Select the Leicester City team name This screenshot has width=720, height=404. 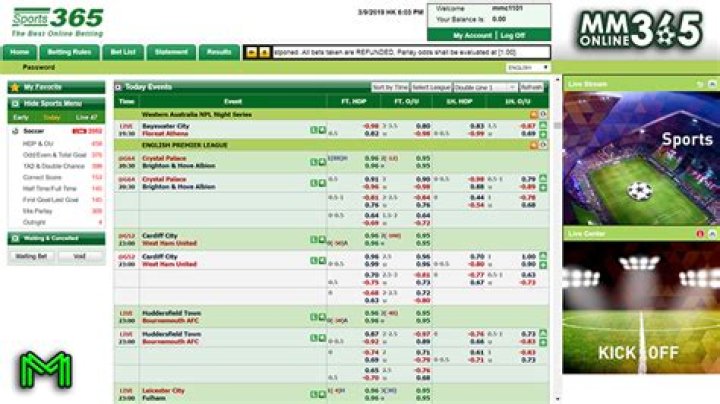tap(163, 391)
